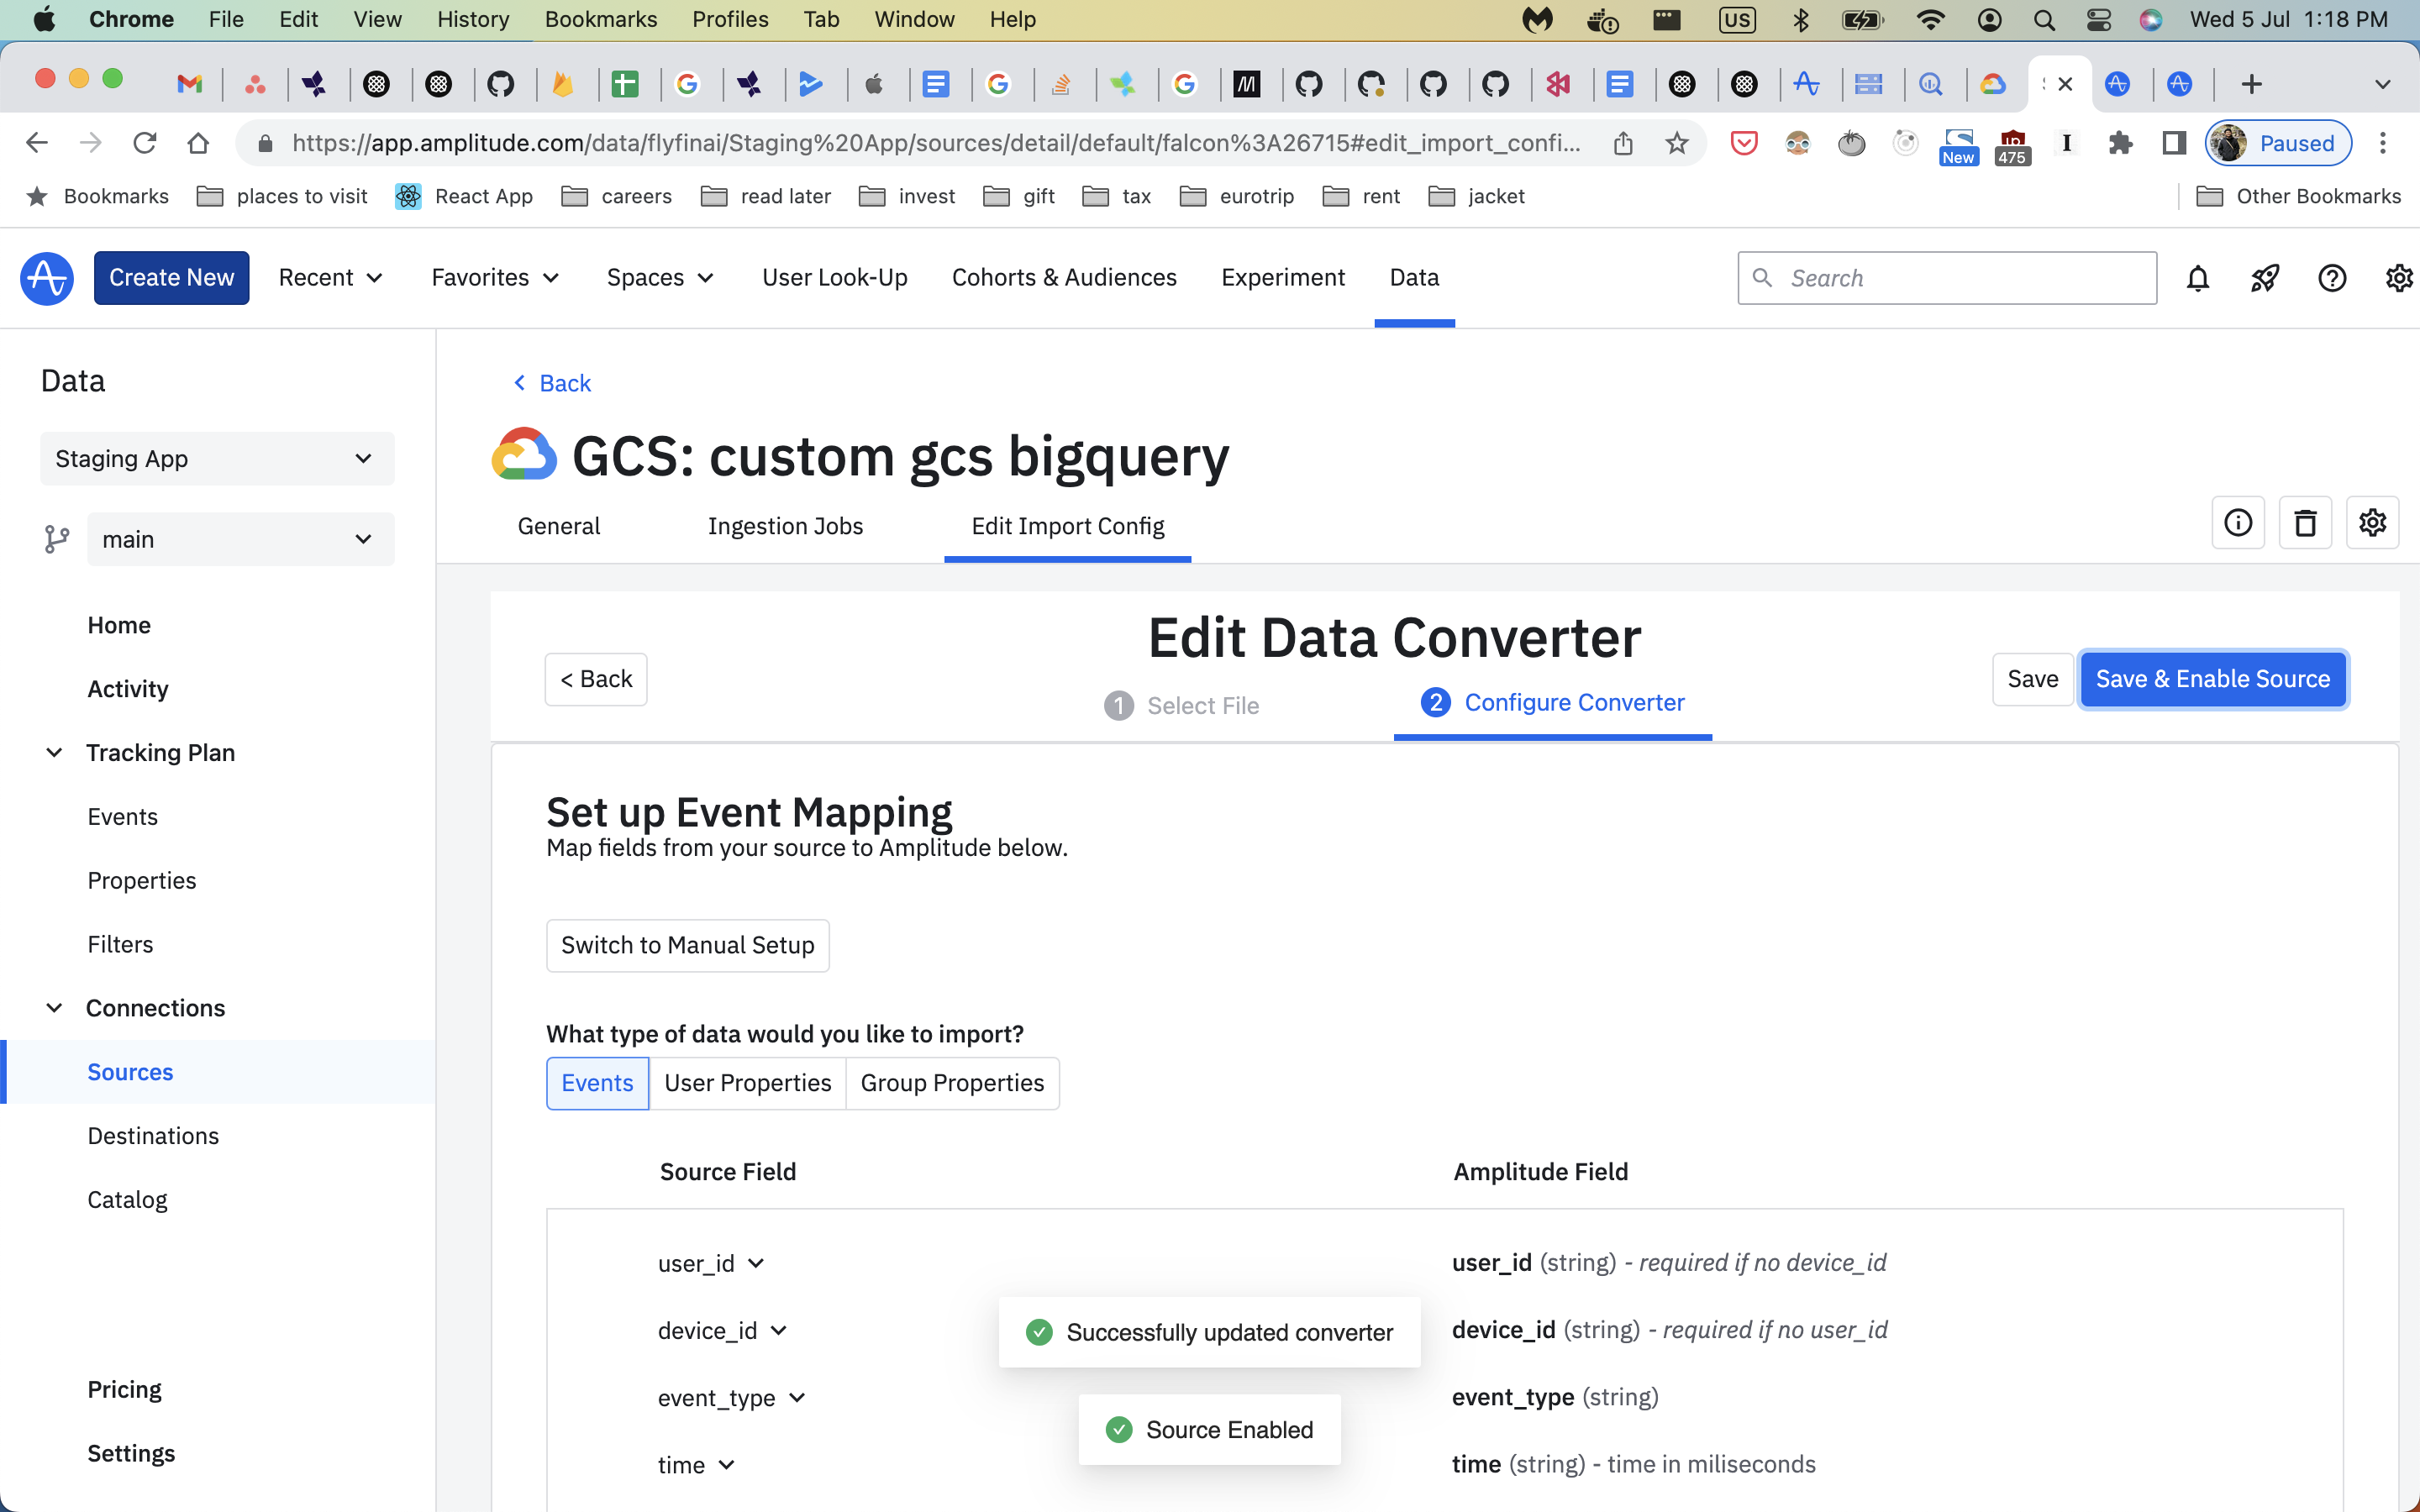
Task: Select Events data type option
Action: coord(597,1083)
